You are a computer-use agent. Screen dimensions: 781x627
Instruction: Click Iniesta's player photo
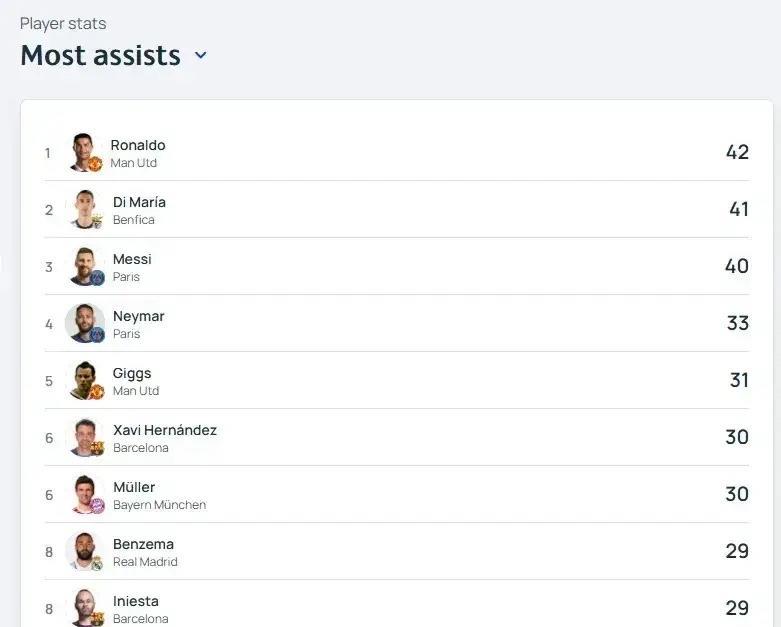pos(85,607)
